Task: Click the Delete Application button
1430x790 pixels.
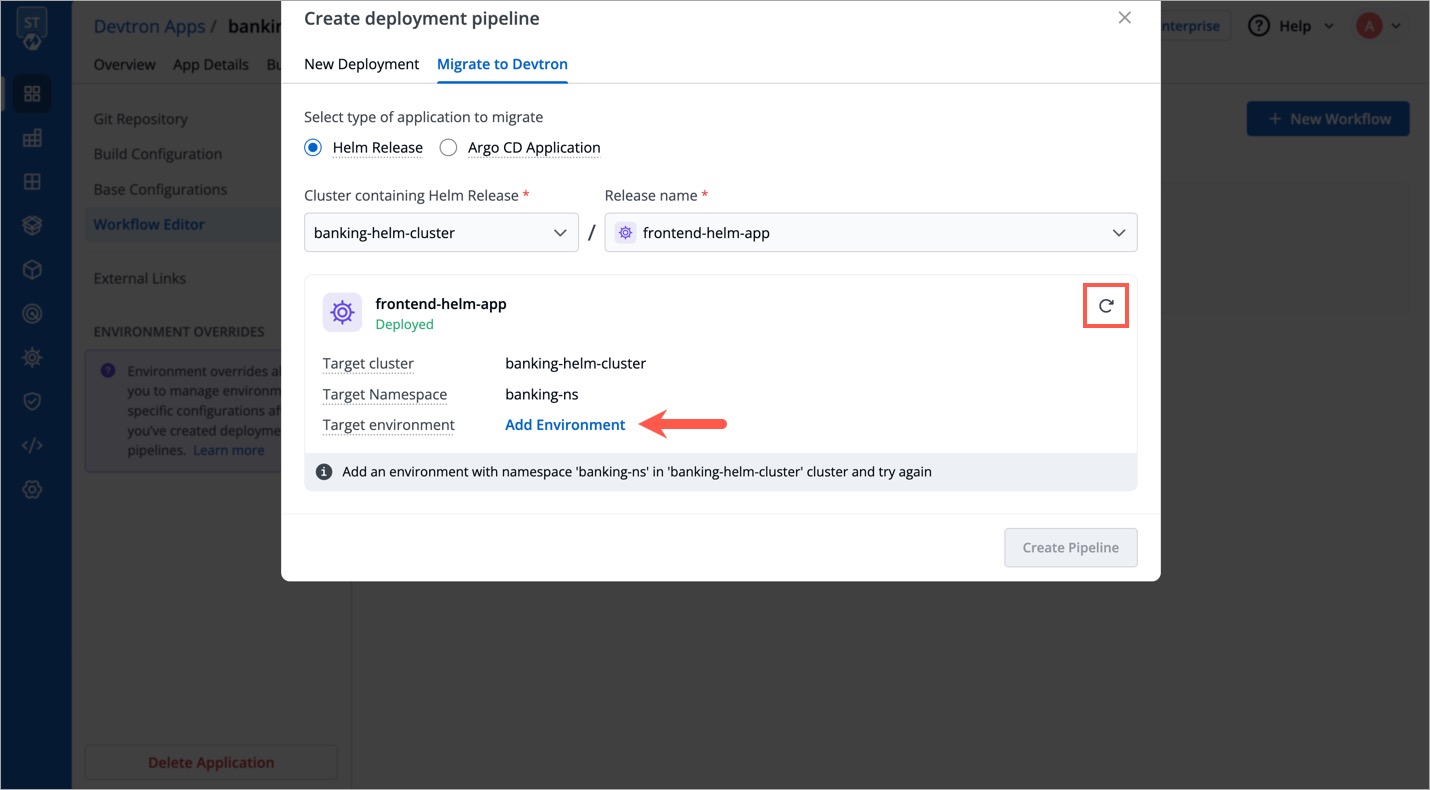Action: click(211, 762)
